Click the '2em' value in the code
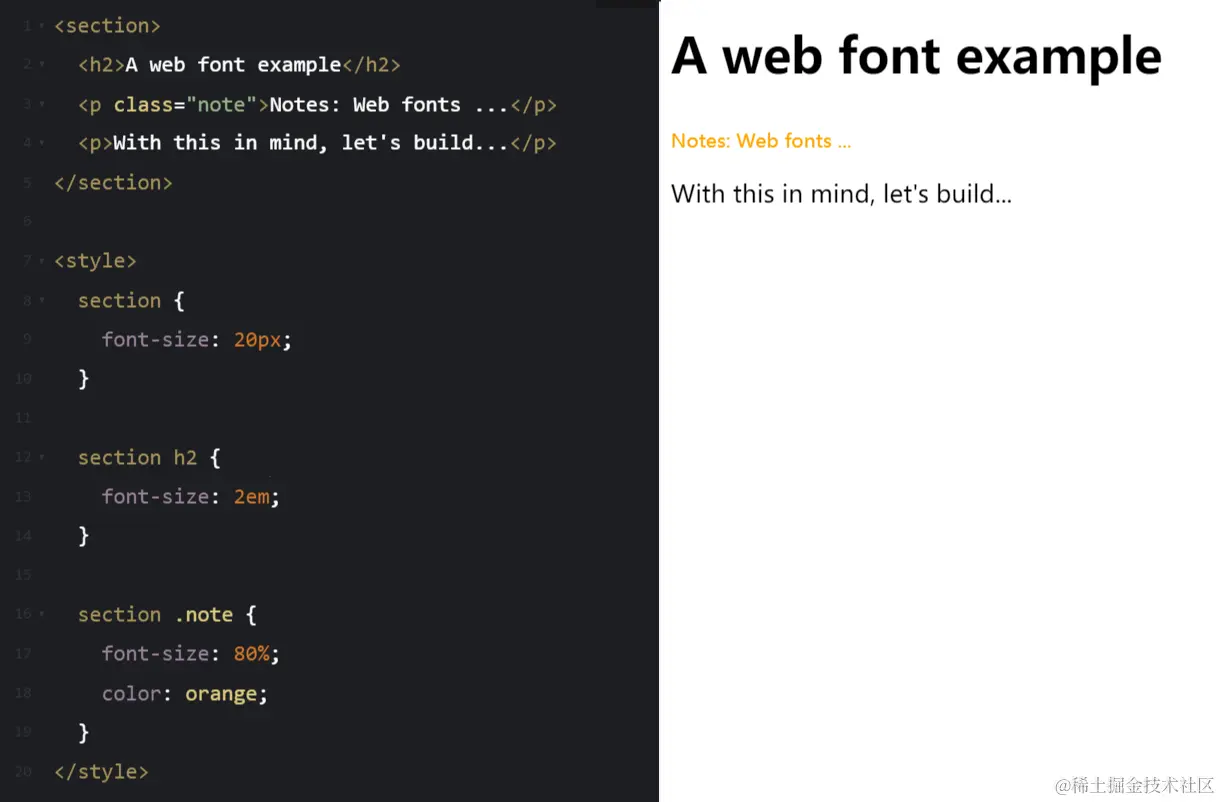 click(252, 496)
